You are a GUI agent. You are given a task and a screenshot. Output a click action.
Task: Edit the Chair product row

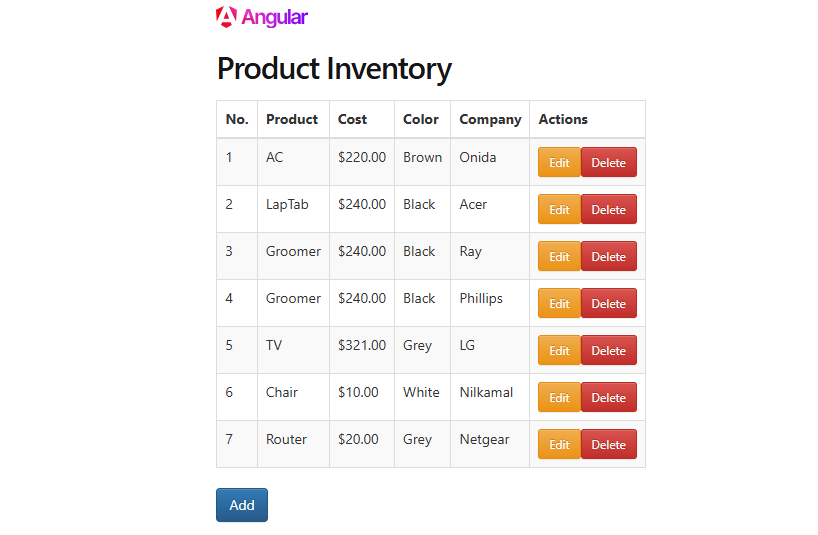559,398
